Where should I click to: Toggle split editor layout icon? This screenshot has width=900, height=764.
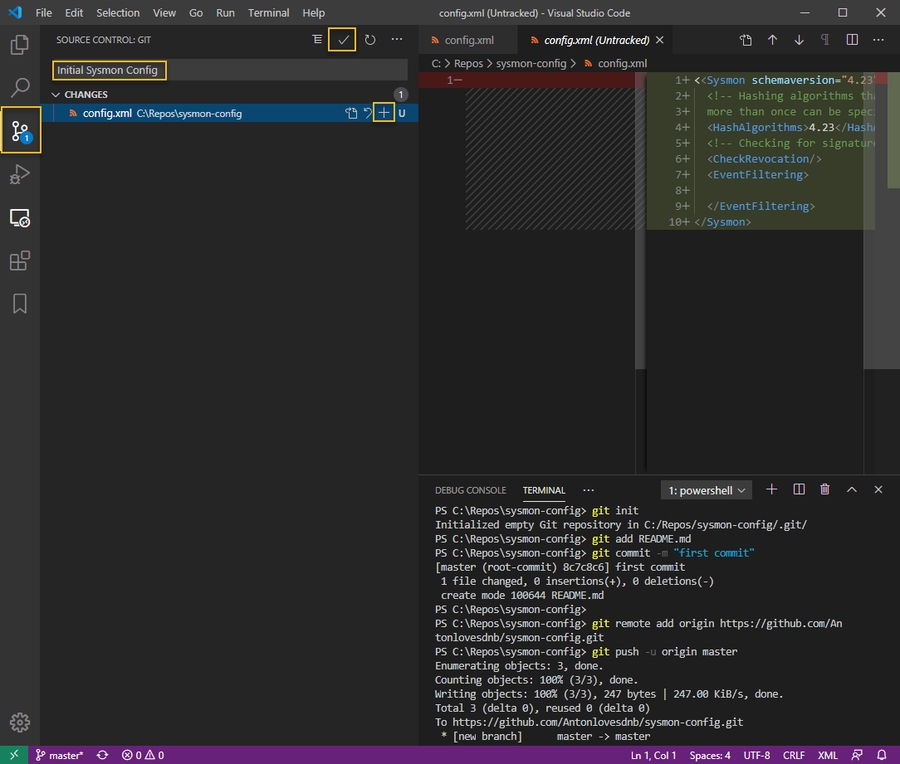tap(852, 40)
